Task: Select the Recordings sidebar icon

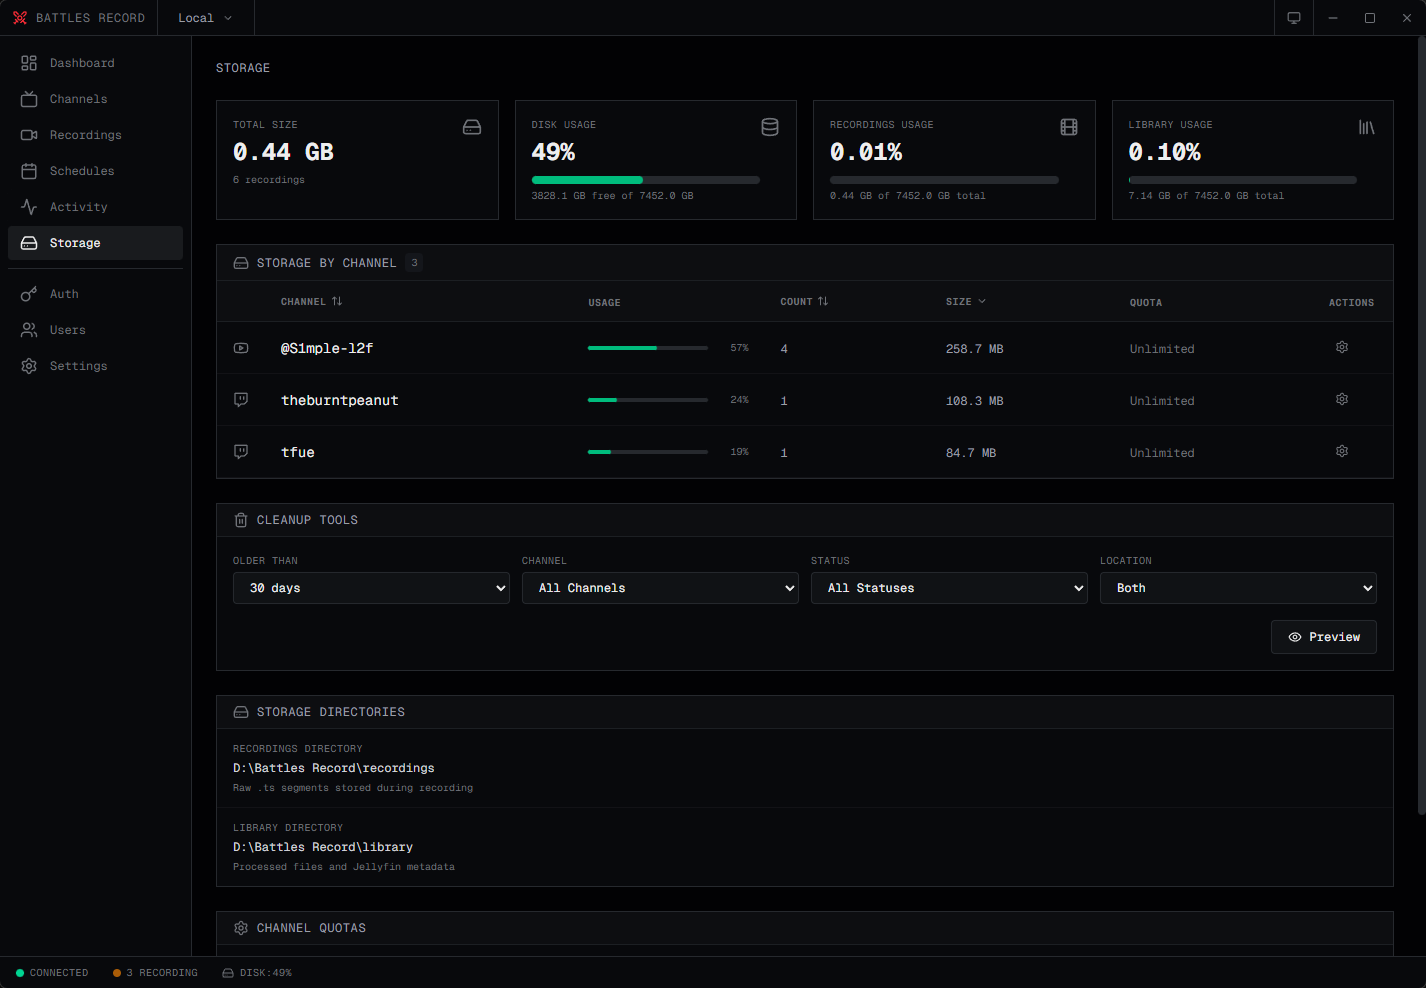Action: (30, 135)
